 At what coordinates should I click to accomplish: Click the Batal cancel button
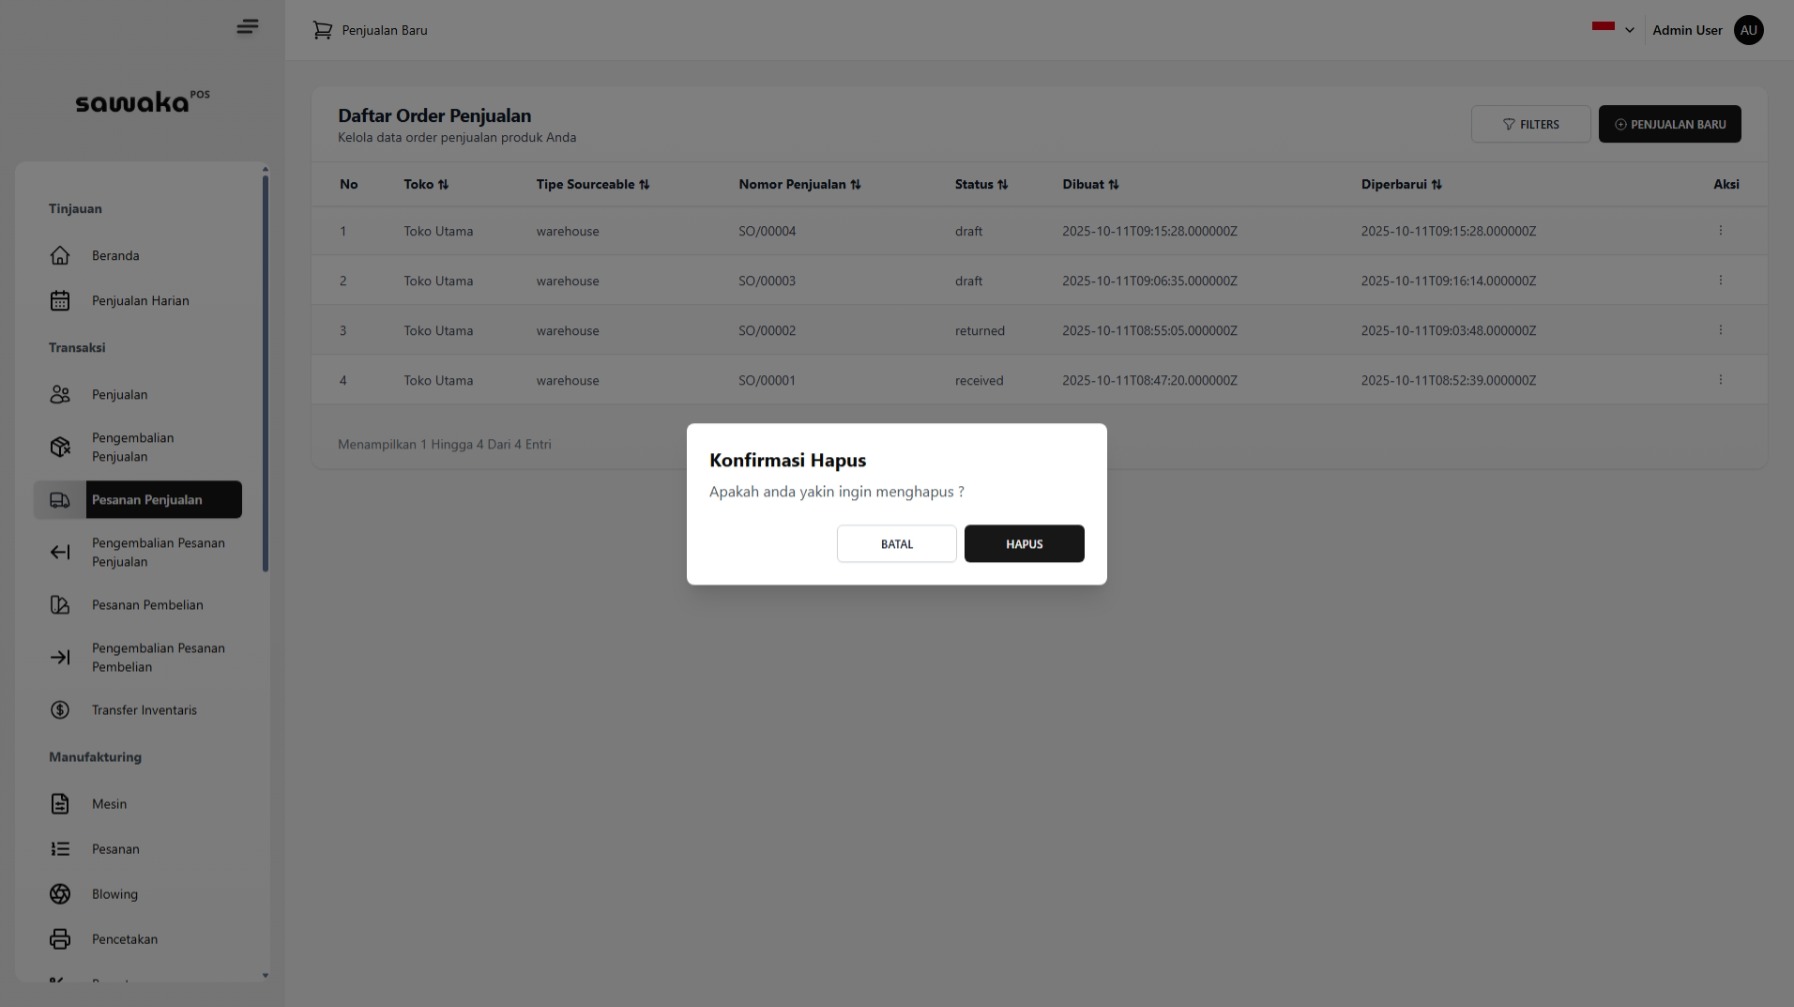pos(896,544)
